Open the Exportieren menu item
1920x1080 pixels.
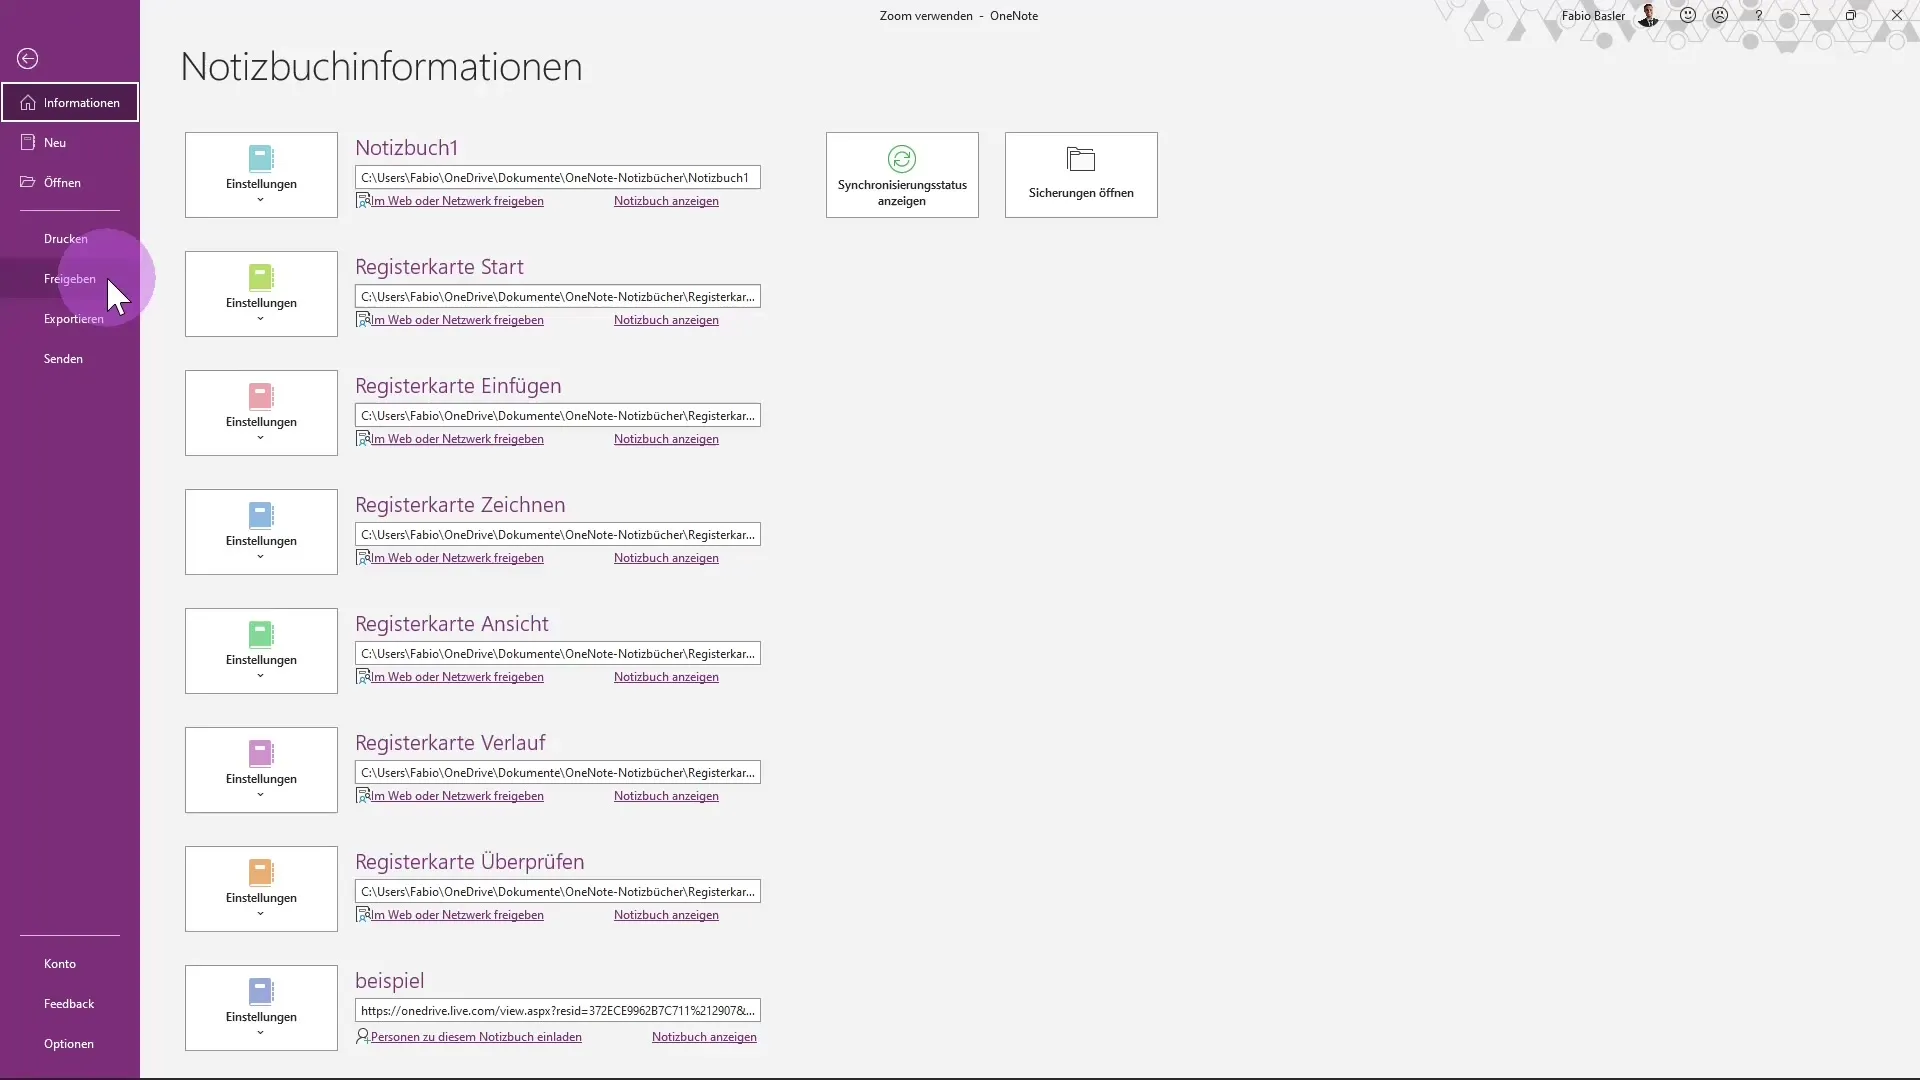click(73, 319)
